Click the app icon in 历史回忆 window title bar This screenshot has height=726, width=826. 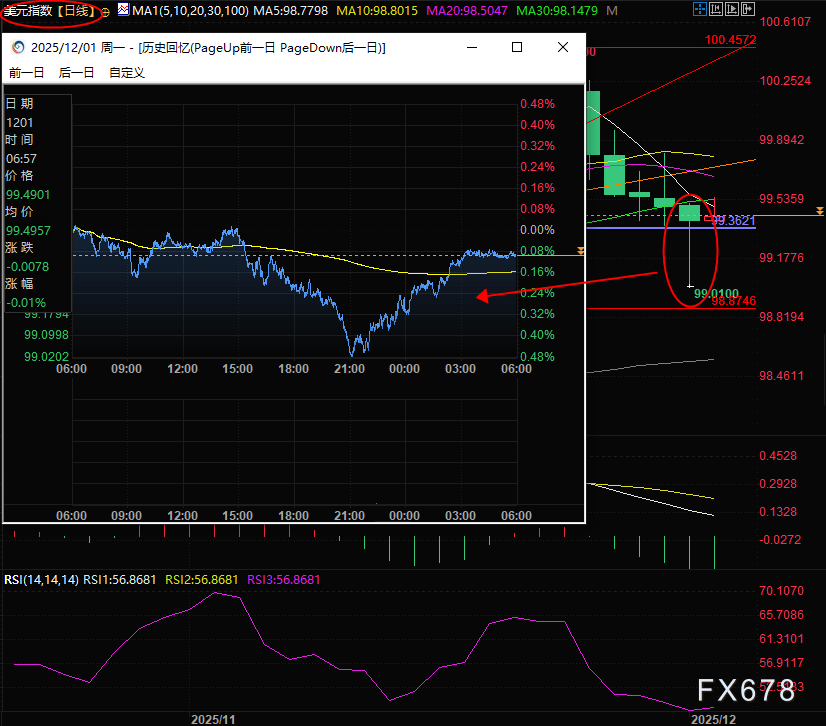(x=17, y=48)
